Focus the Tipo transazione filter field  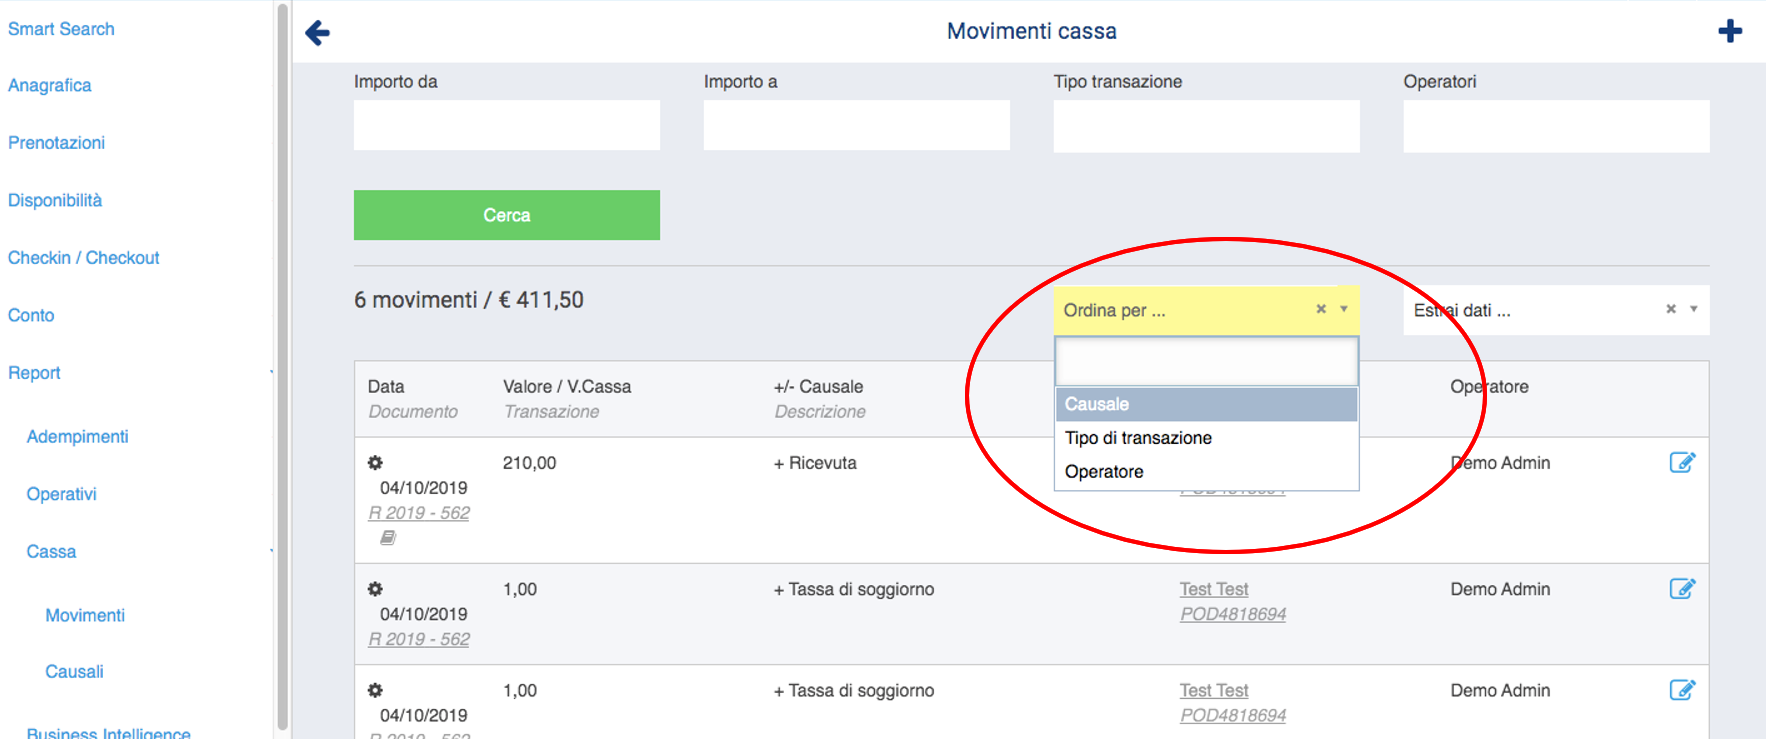click(x=1206, y=126)
